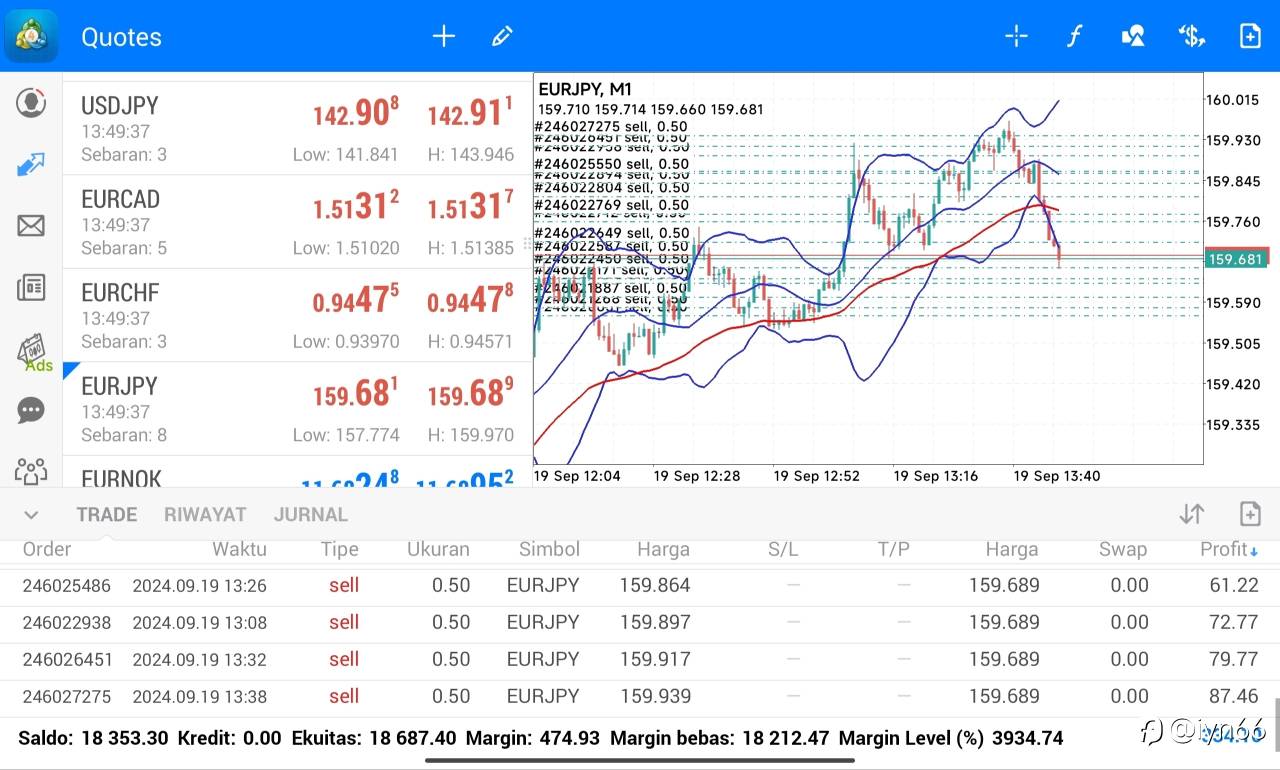
Task: Select the quotes arrows icon in sidebar
Action: click(31, 164)
